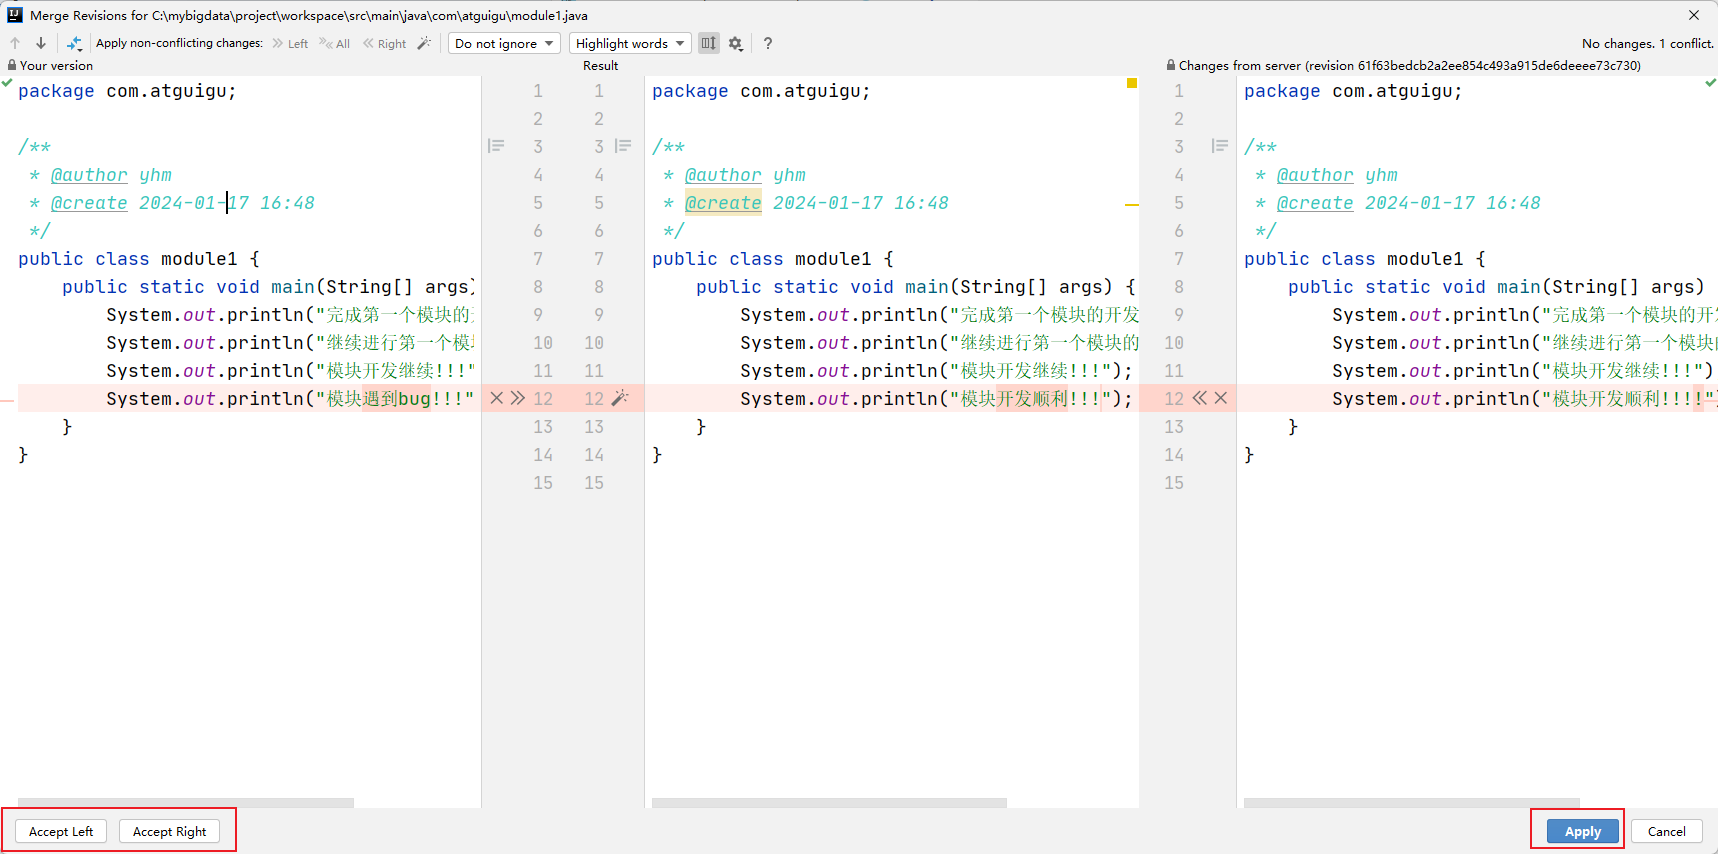The image size is (1718, 854).
Task: Apply All non-conflicting changes
Action: click(334, 43)
